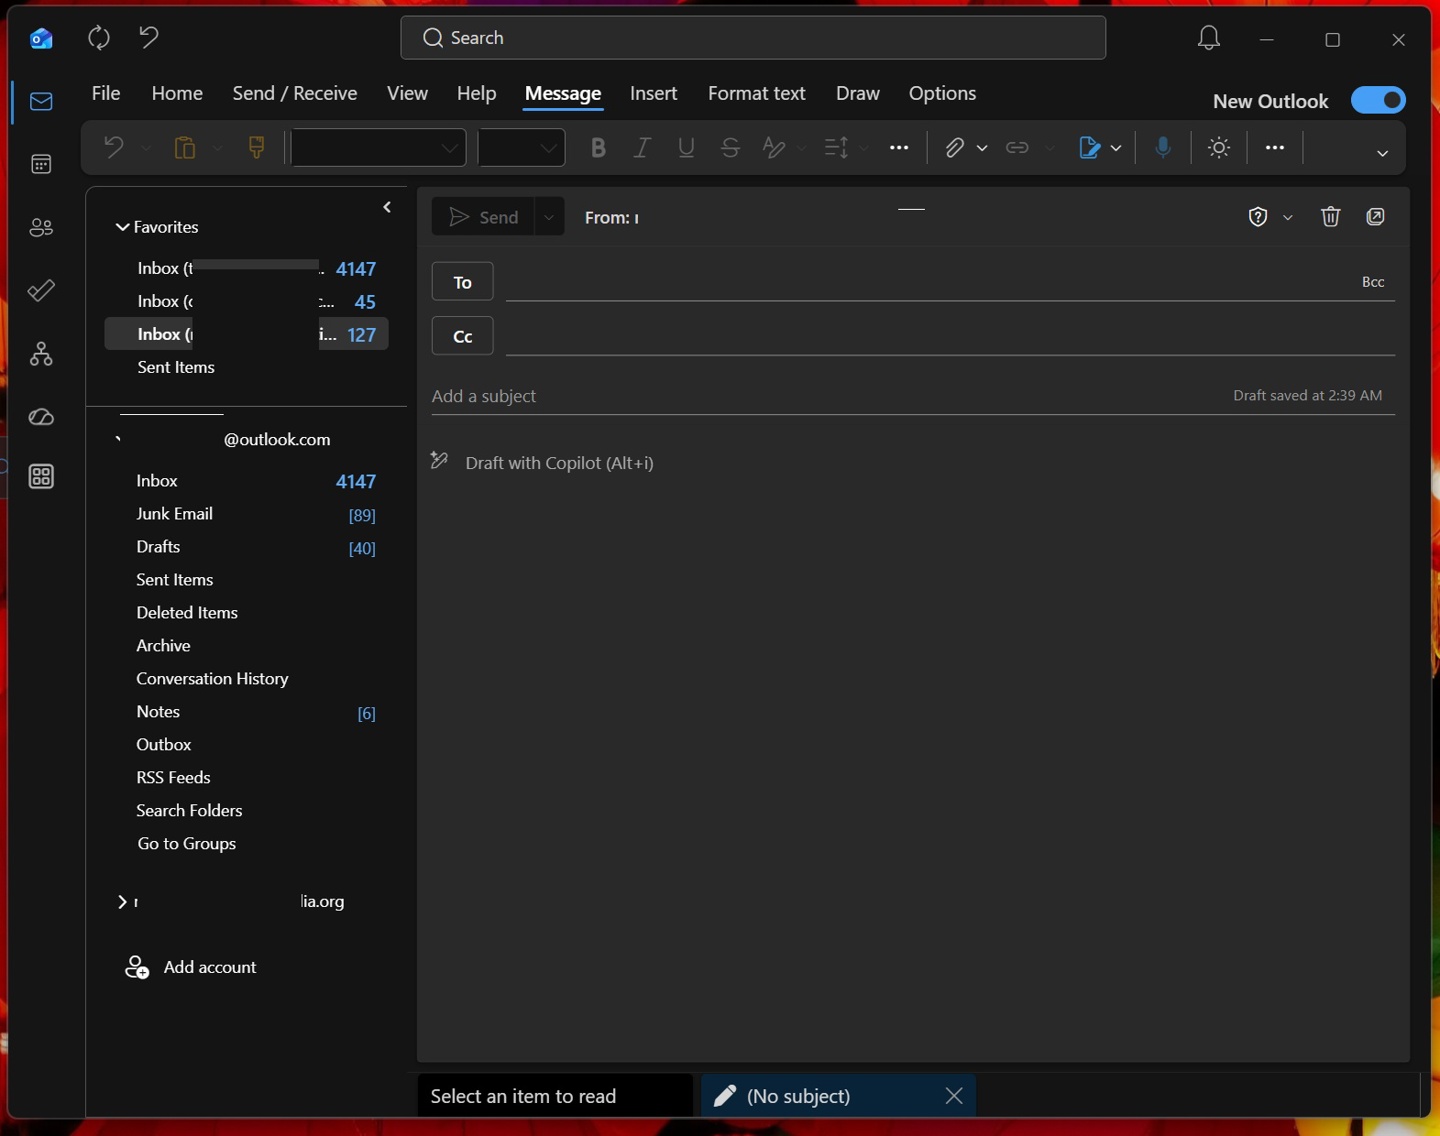
Task: Open line spacing options icon
Action: 836,148
